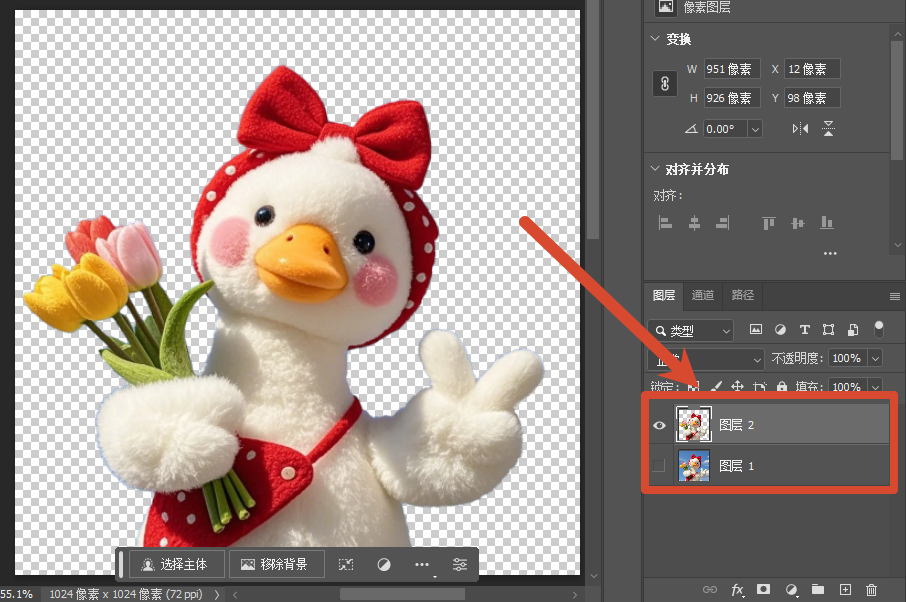Screen dimensions: 906x602
Task: Open the 填充 slider dropdown
Action: [x=875, y=386]
